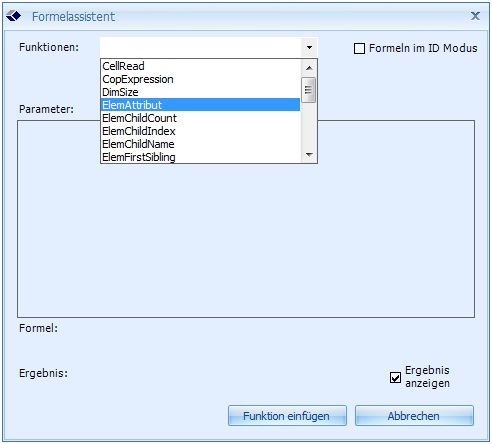Viewport: 492px width, 444px height.
Task: Select CellRead from function list
Action: pos(200,66)
